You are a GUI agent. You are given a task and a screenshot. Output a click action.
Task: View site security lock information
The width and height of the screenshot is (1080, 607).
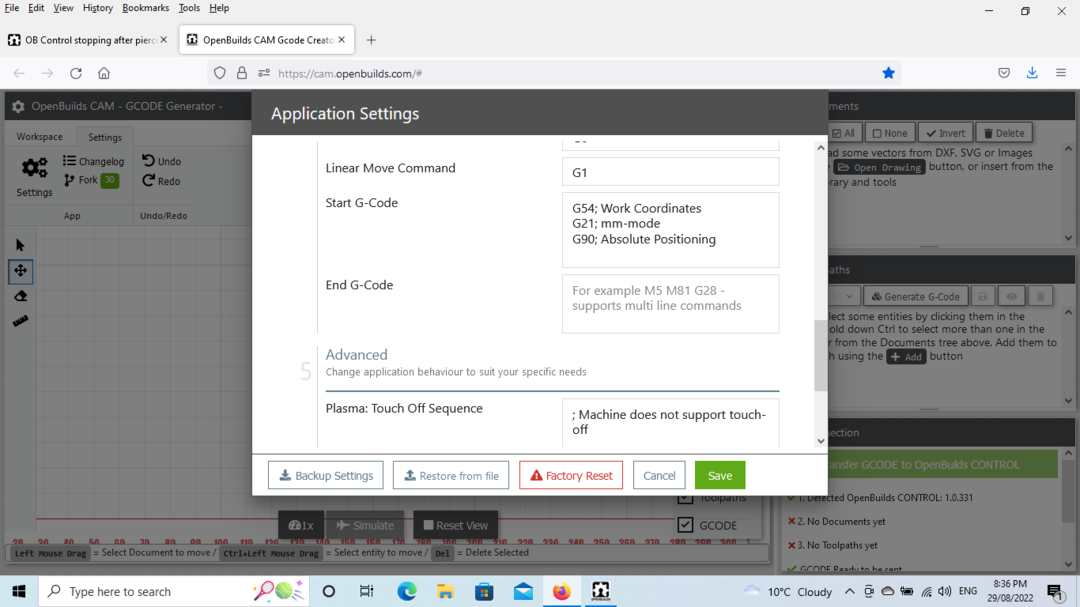242,73
